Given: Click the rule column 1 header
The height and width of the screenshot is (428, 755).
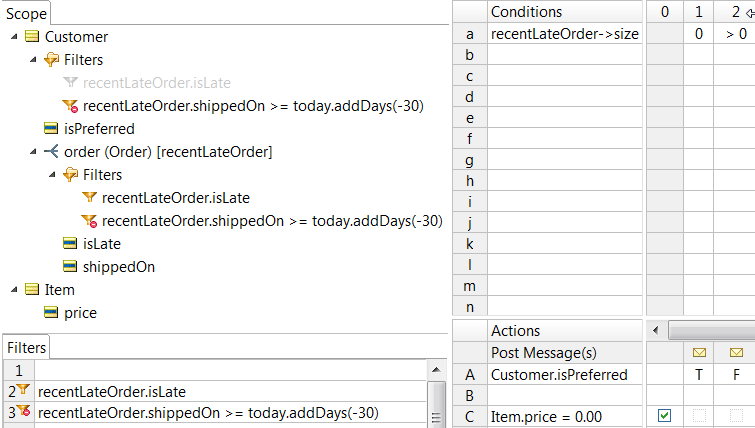Looking at the screenshot, I should tap(699, 12).
